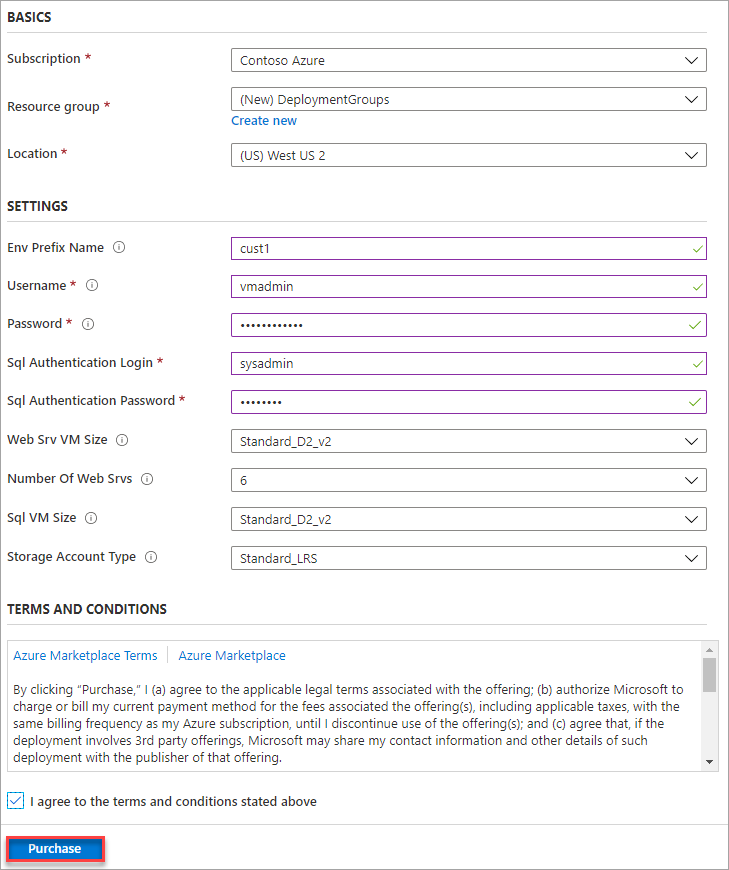
Task: Open the Storage Account Type info icon
Action: [x=150, y=557]
